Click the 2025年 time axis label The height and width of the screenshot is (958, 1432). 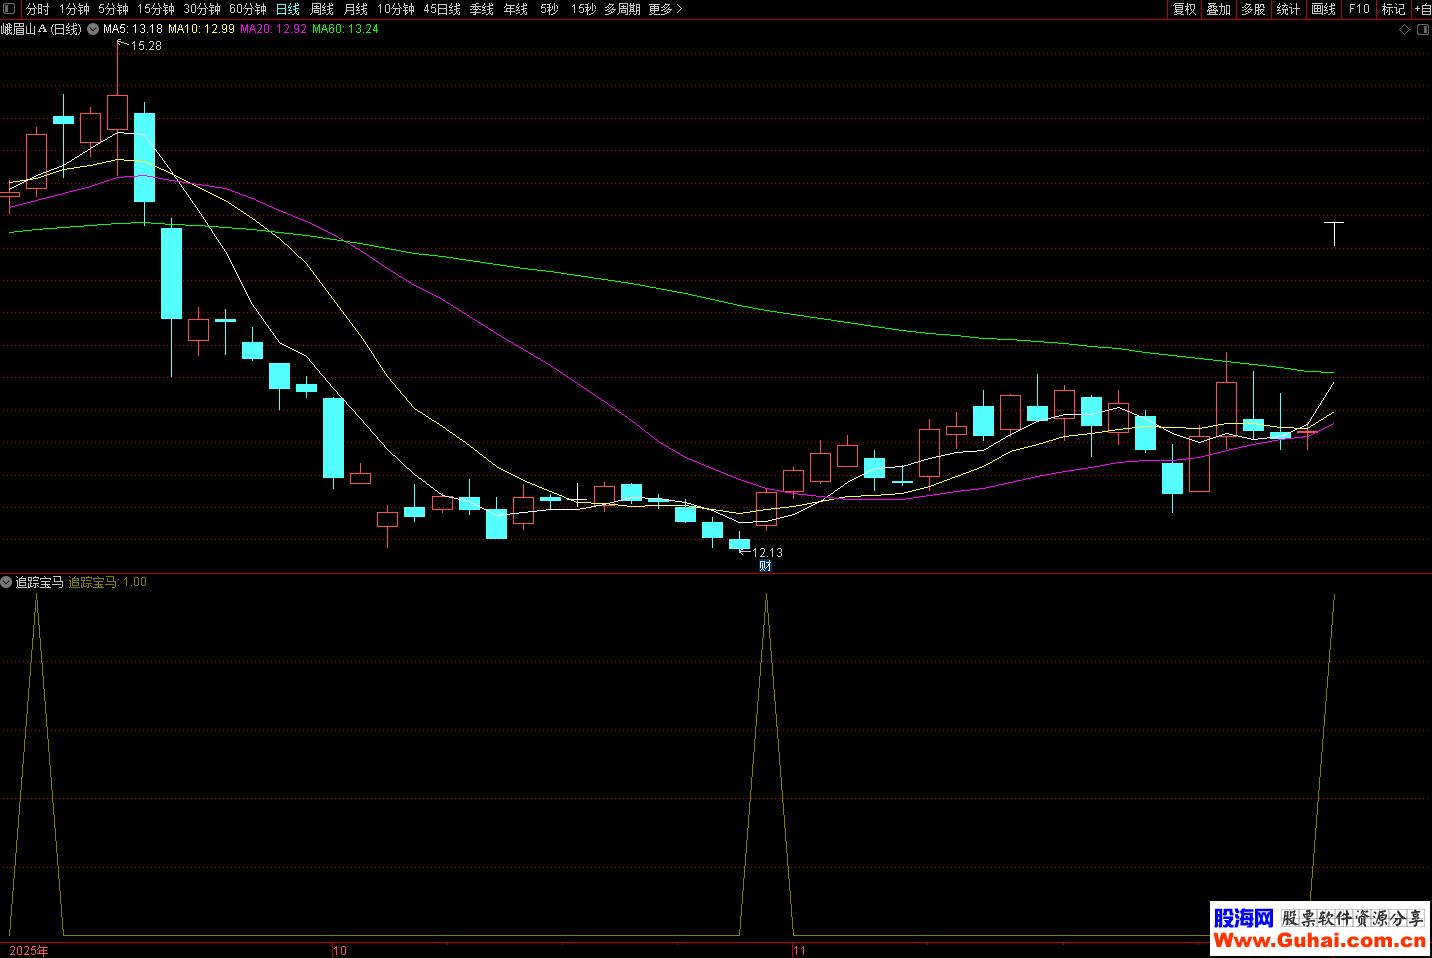(x=29, y=951)
